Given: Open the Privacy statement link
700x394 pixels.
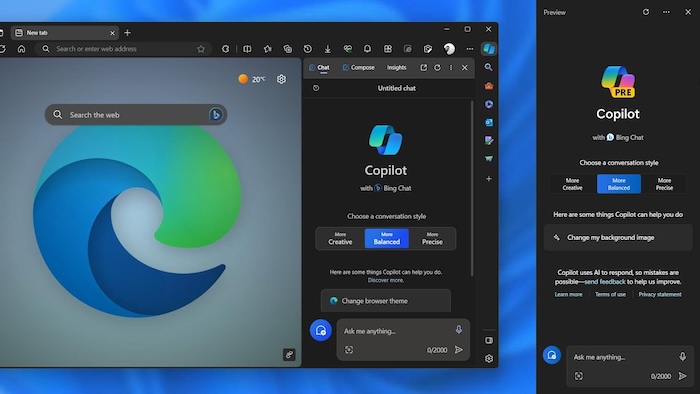Looking at the screenshot, I should pos(660,294).
